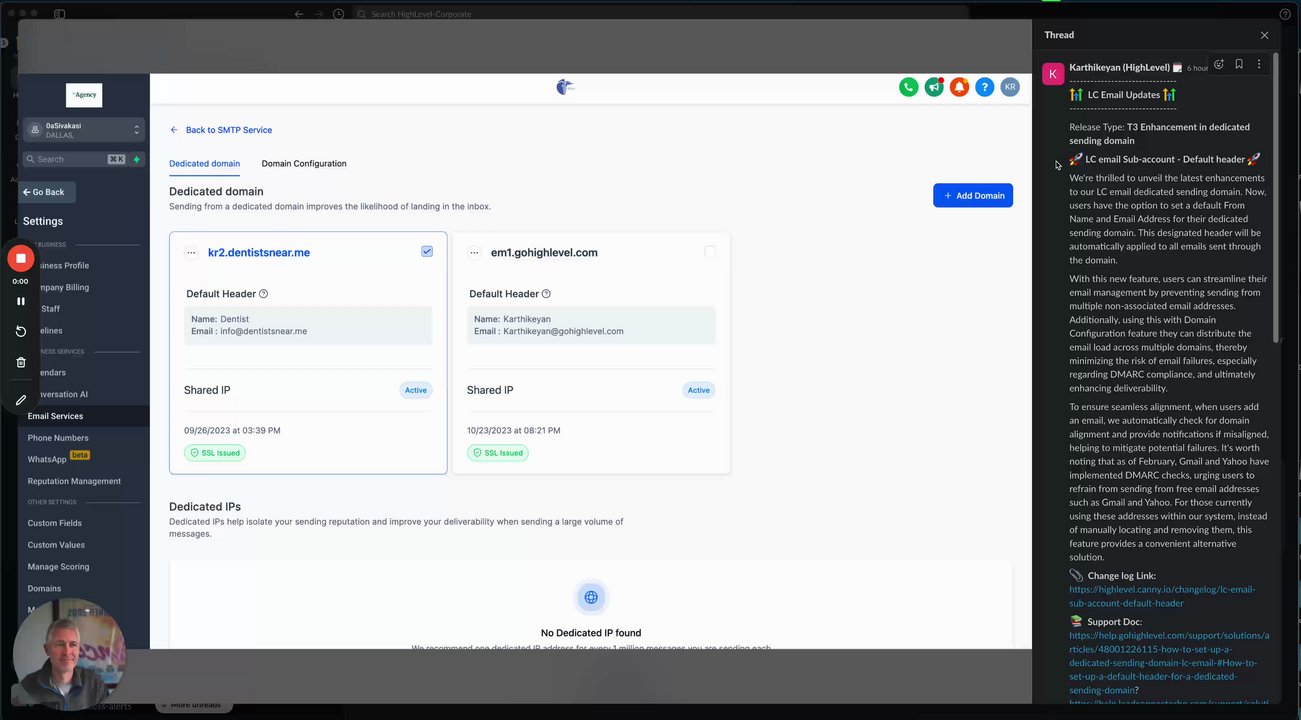Click the Search HighLevel-Corporate bar
Screen dimensions: 1301x720
pos(660,14)
